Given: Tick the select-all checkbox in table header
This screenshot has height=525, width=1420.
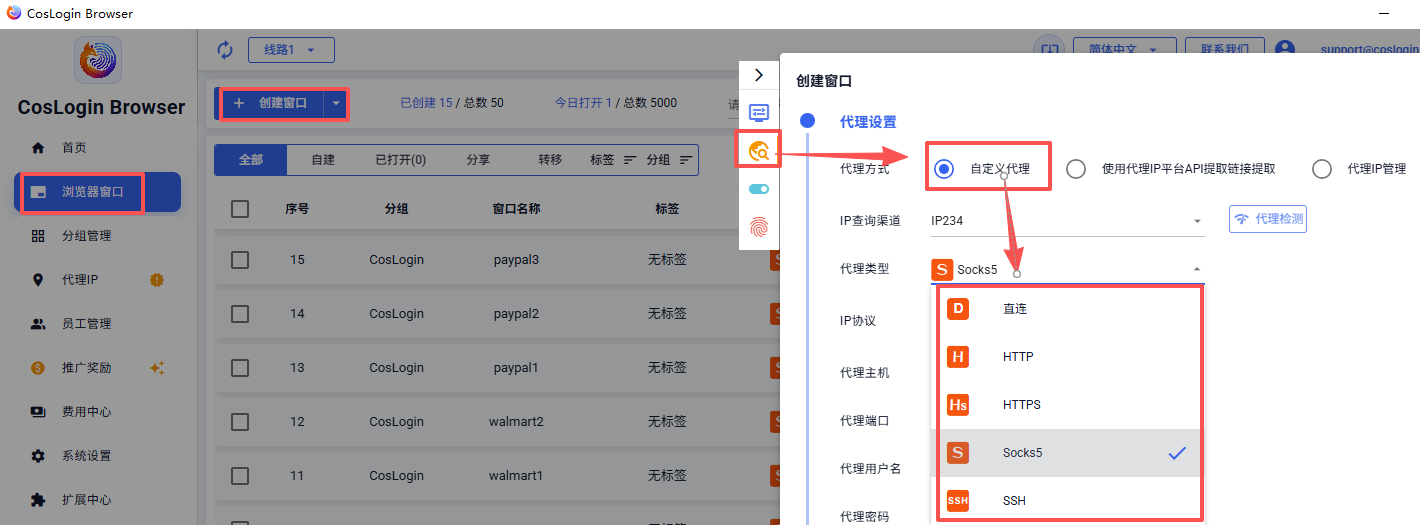Looking at the screenshot, I should (240, 209).
